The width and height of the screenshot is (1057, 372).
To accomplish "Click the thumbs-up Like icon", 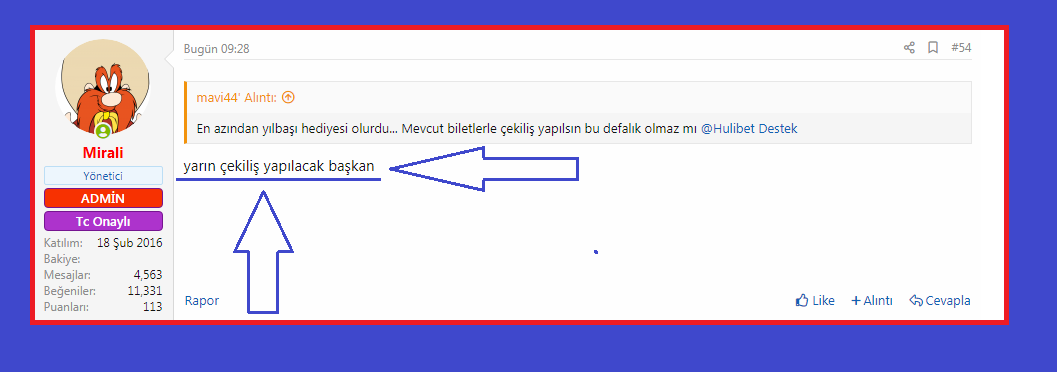I will (802, 301).
